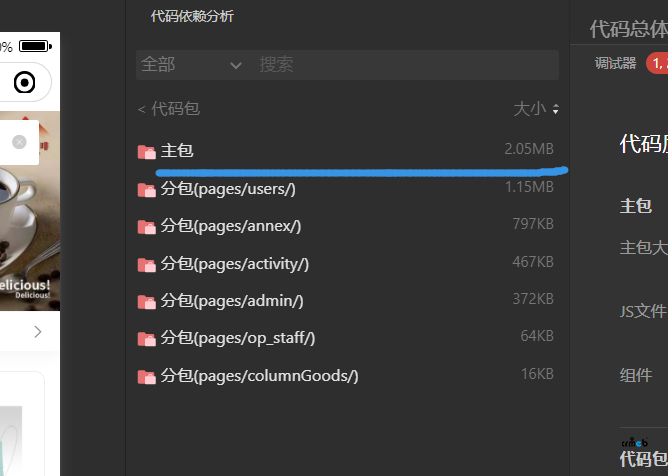The height and width of the screenshot is (476, 668).
Task: Select the 主包 package row
Action: pos(346,150)
